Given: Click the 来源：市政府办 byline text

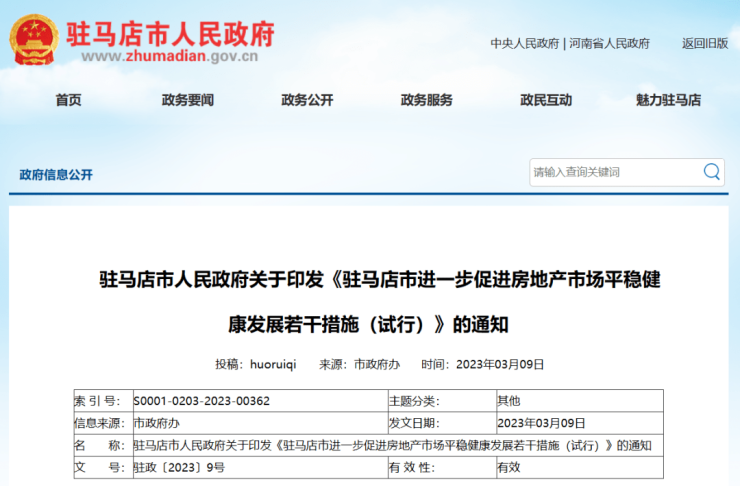Looking at the screenshot, I should click(359, 364).
